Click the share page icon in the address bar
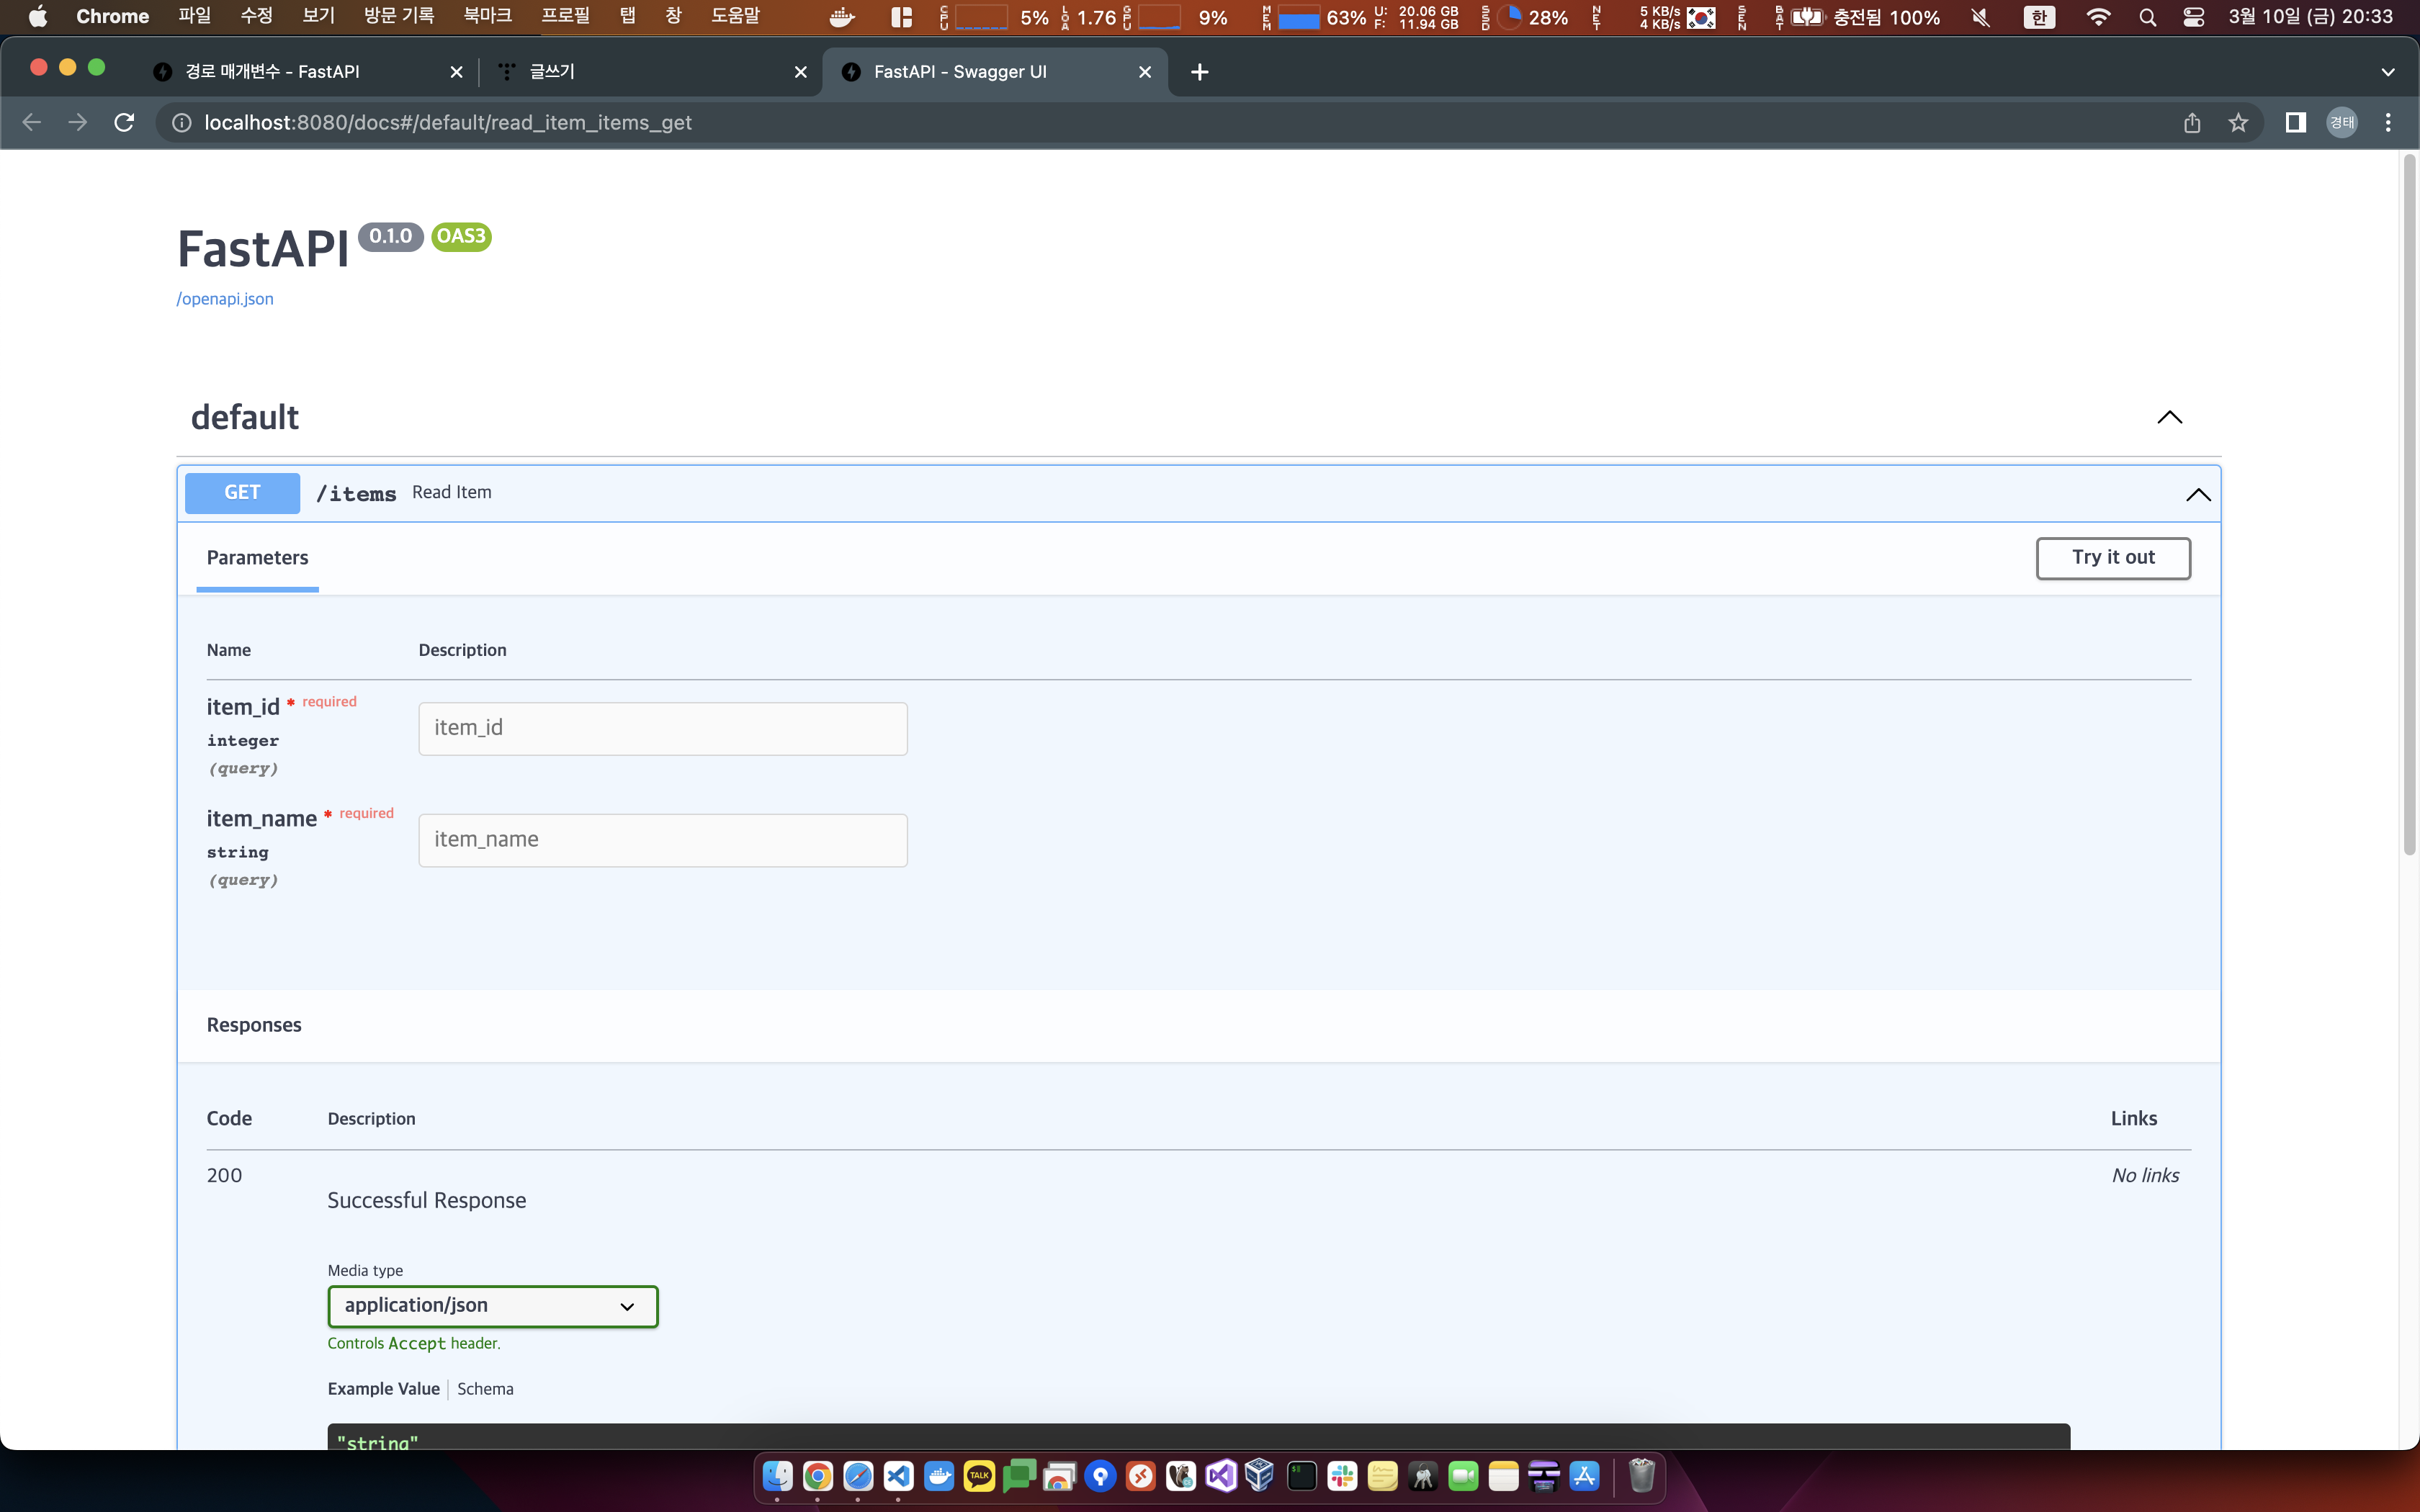This screenshot has width=2420, height=1512. (2192, 122)
